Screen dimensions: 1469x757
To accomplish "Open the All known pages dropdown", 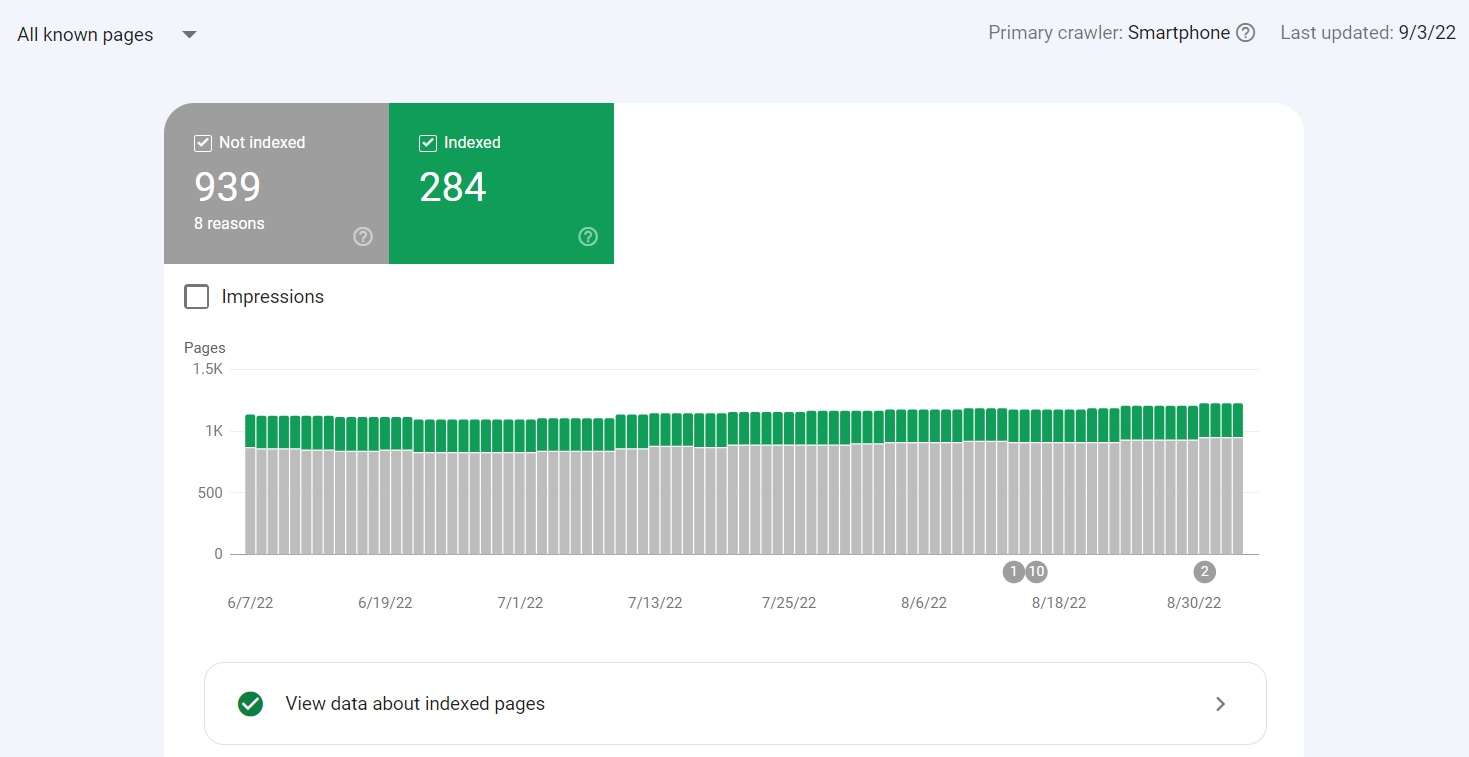I will click(85, 34).
